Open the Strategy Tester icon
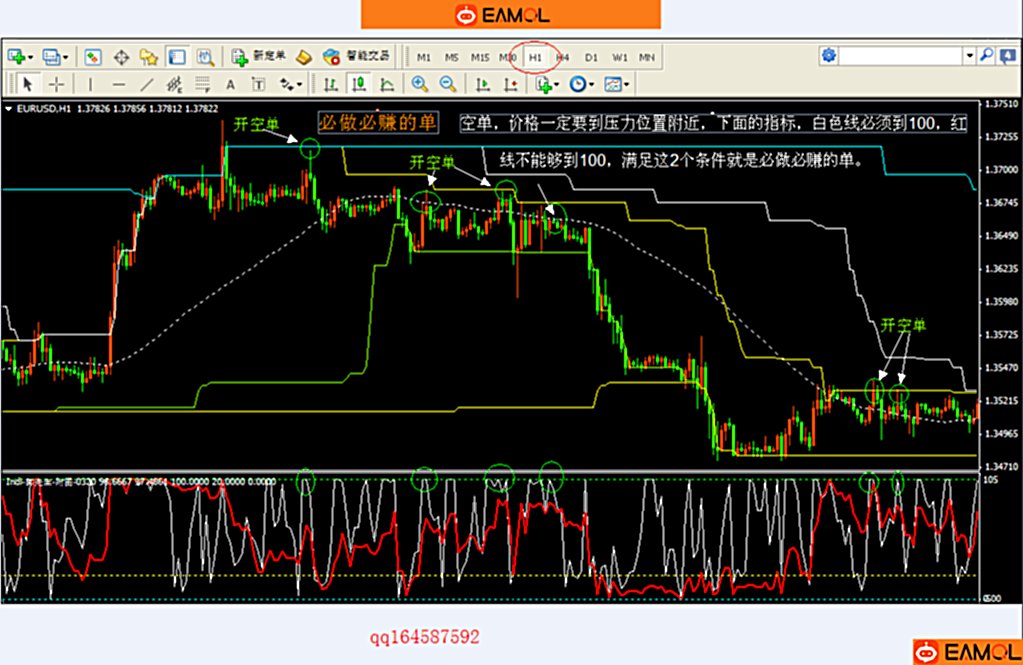Screen dimensions: 1023x665 (x=205, y=57)
